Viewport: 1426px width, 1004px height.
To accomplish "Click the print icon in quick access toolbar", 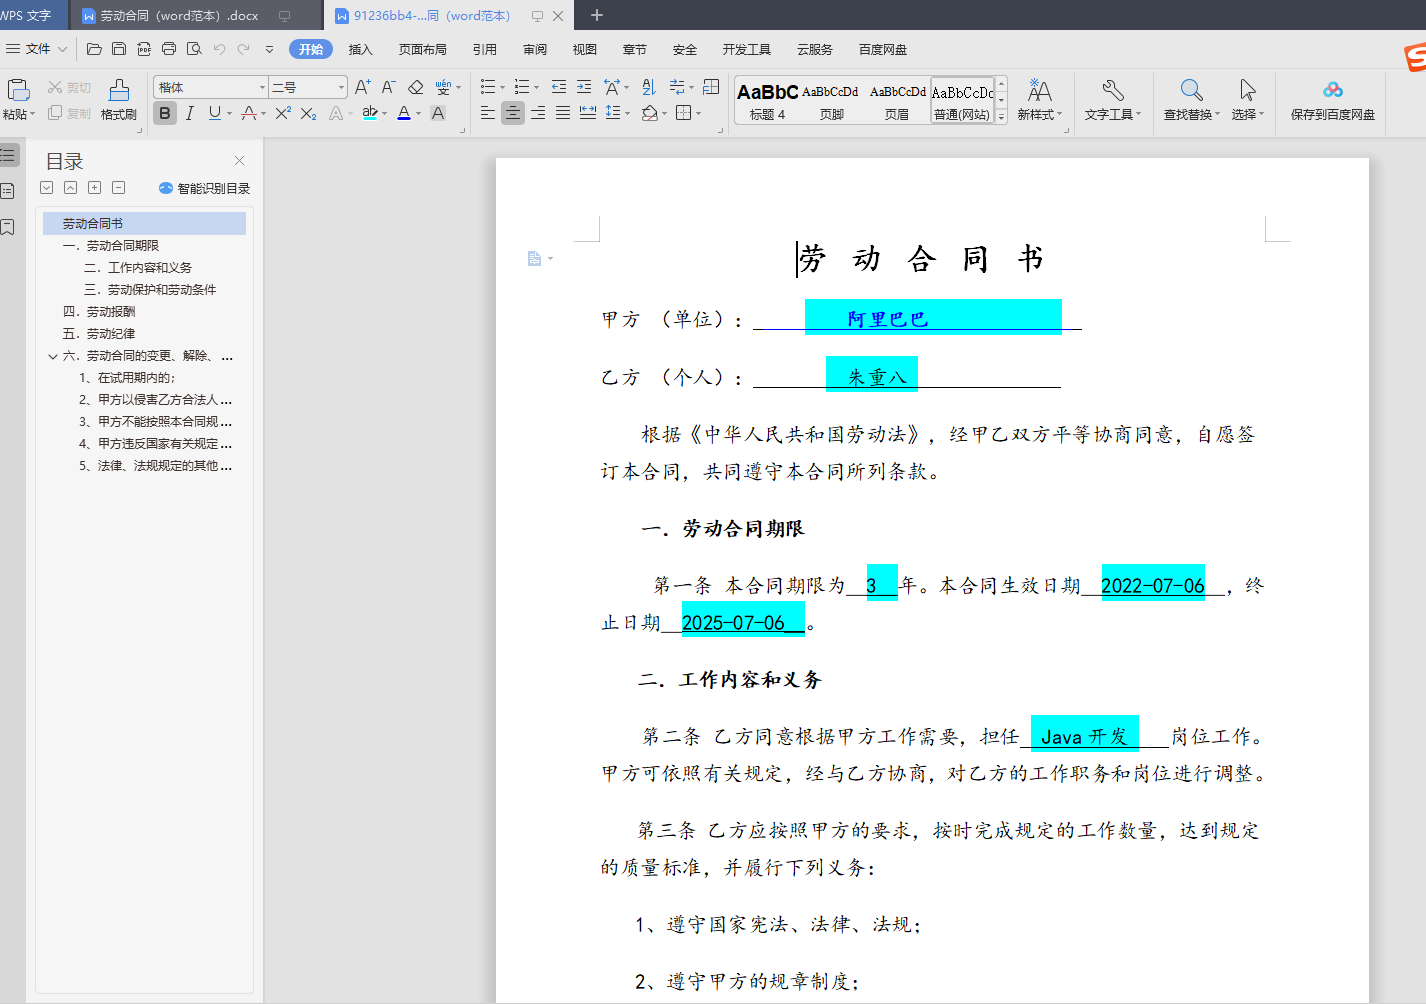I will click(x=169, y=49).
